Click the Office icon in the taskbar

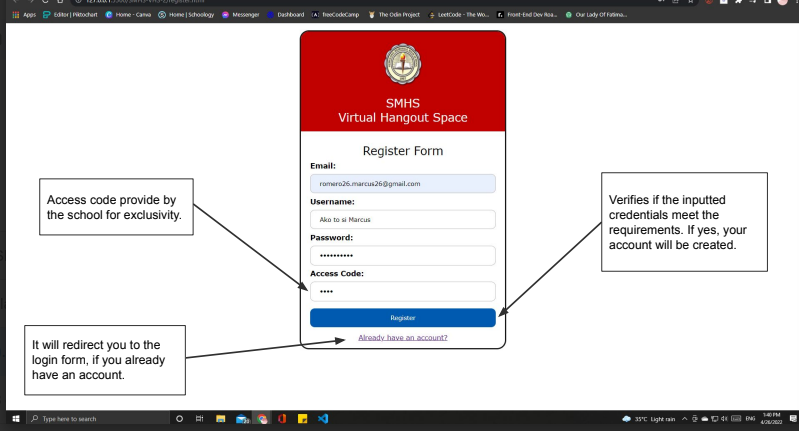282,419
